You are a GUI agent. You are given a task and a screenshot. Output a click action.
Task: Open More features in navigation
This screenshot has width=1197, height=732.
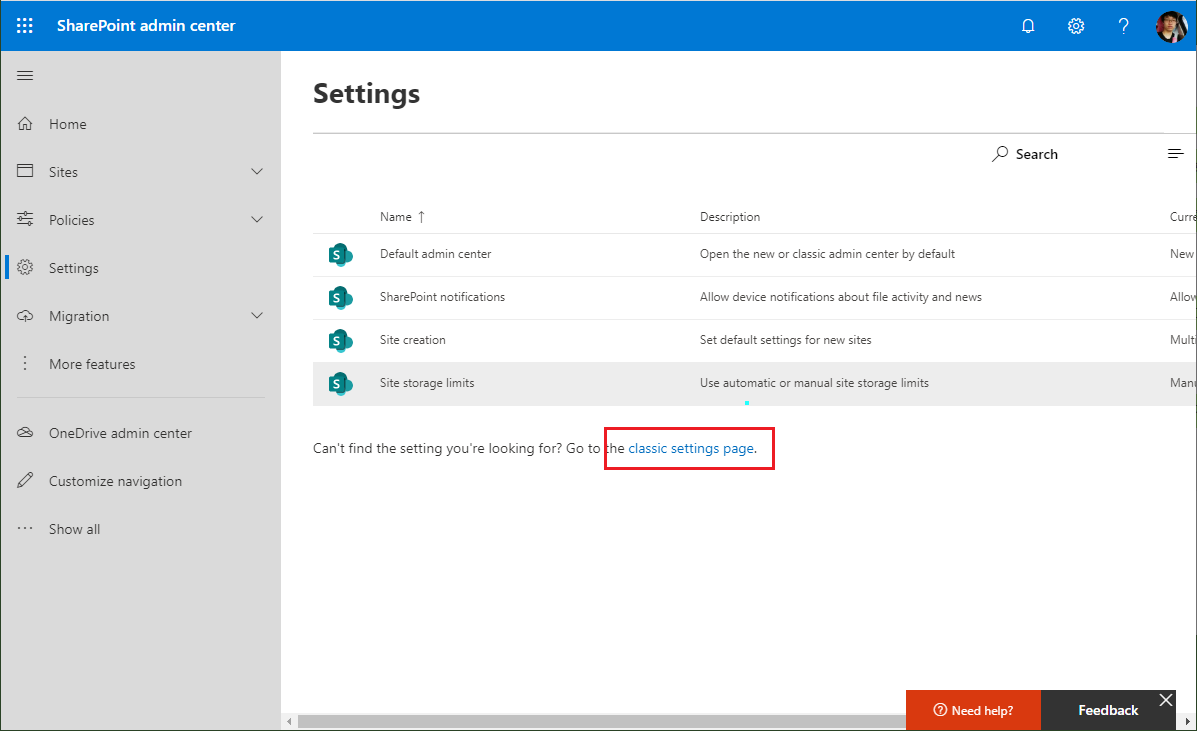[92, 364]
